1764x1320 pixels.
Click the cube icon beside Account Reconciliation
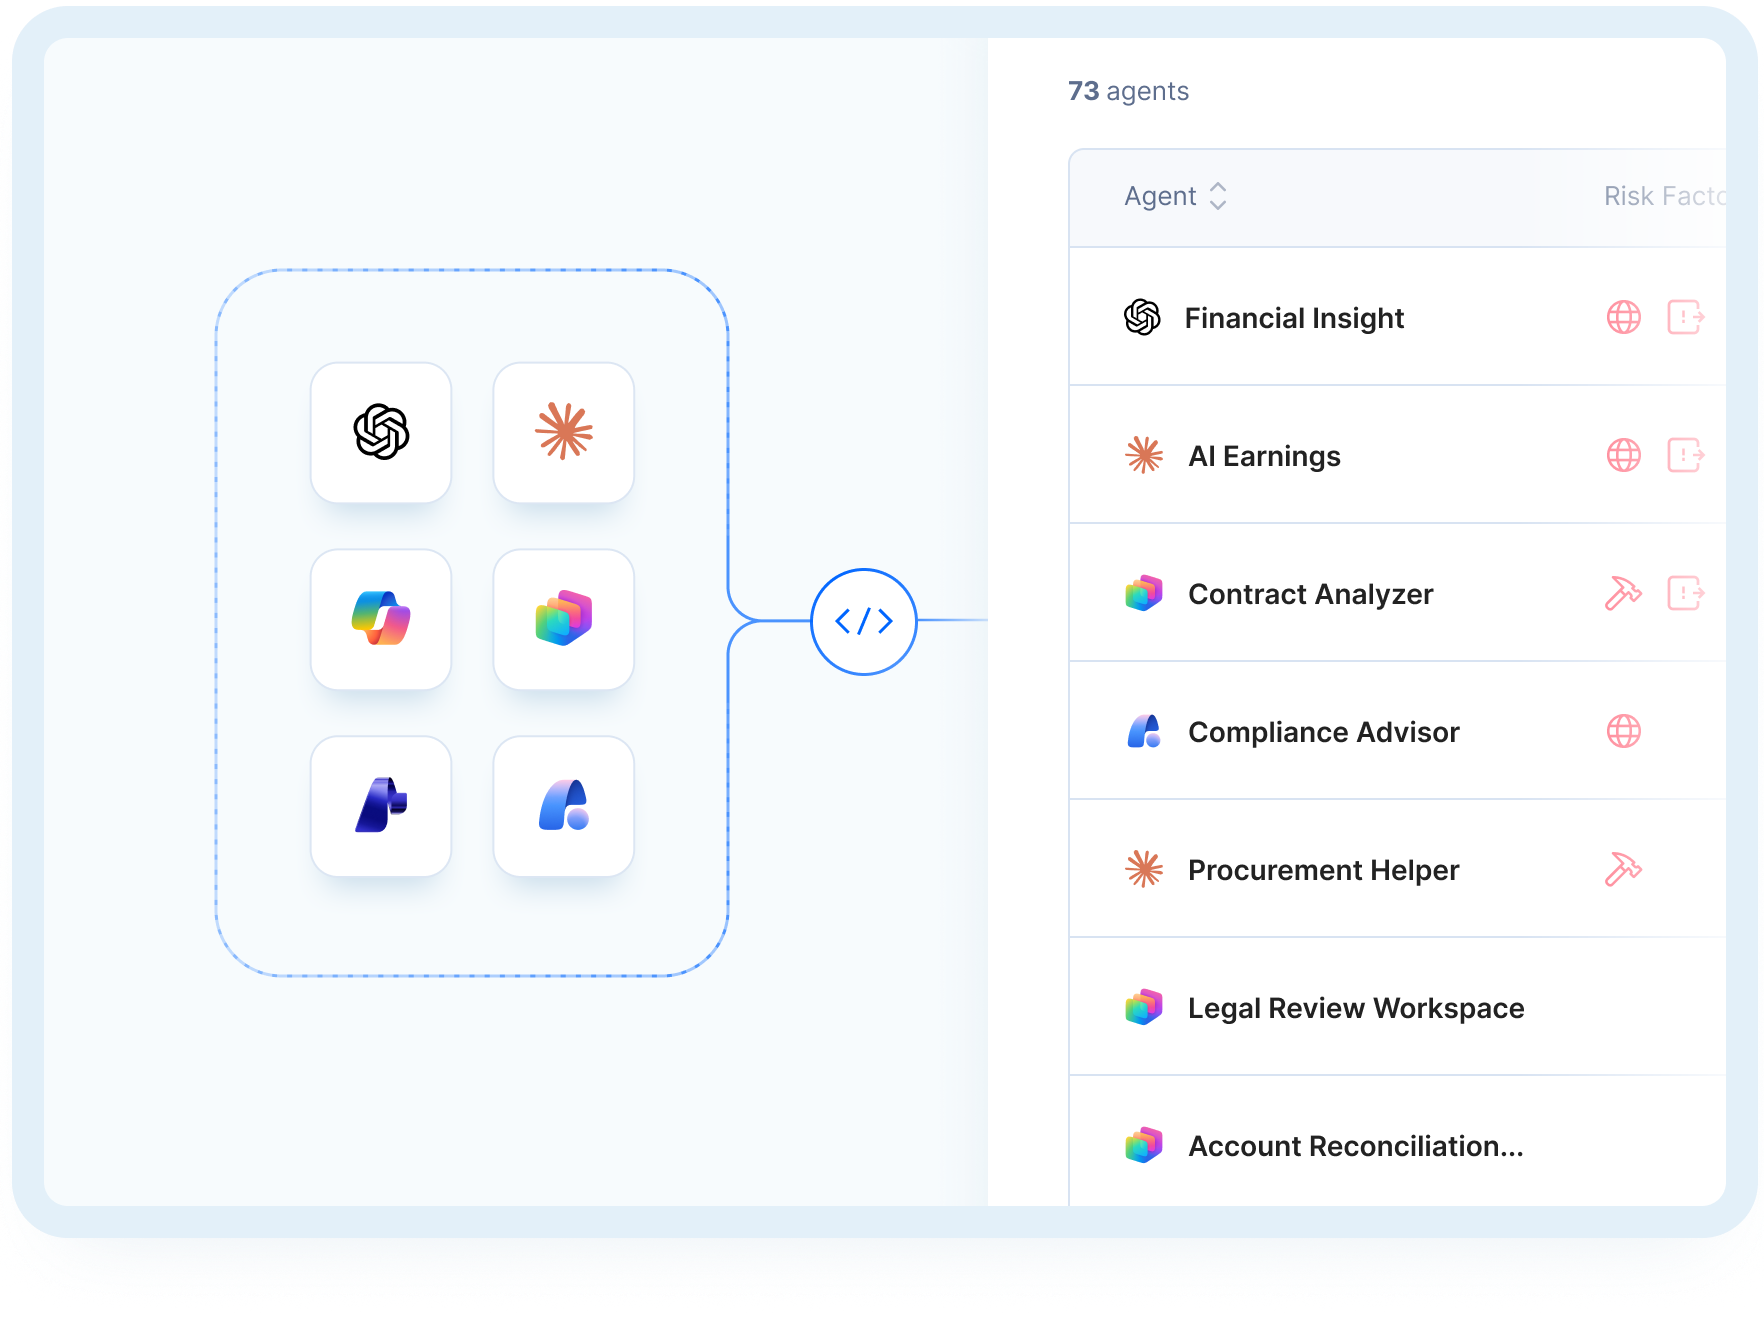(1144, 1145)
